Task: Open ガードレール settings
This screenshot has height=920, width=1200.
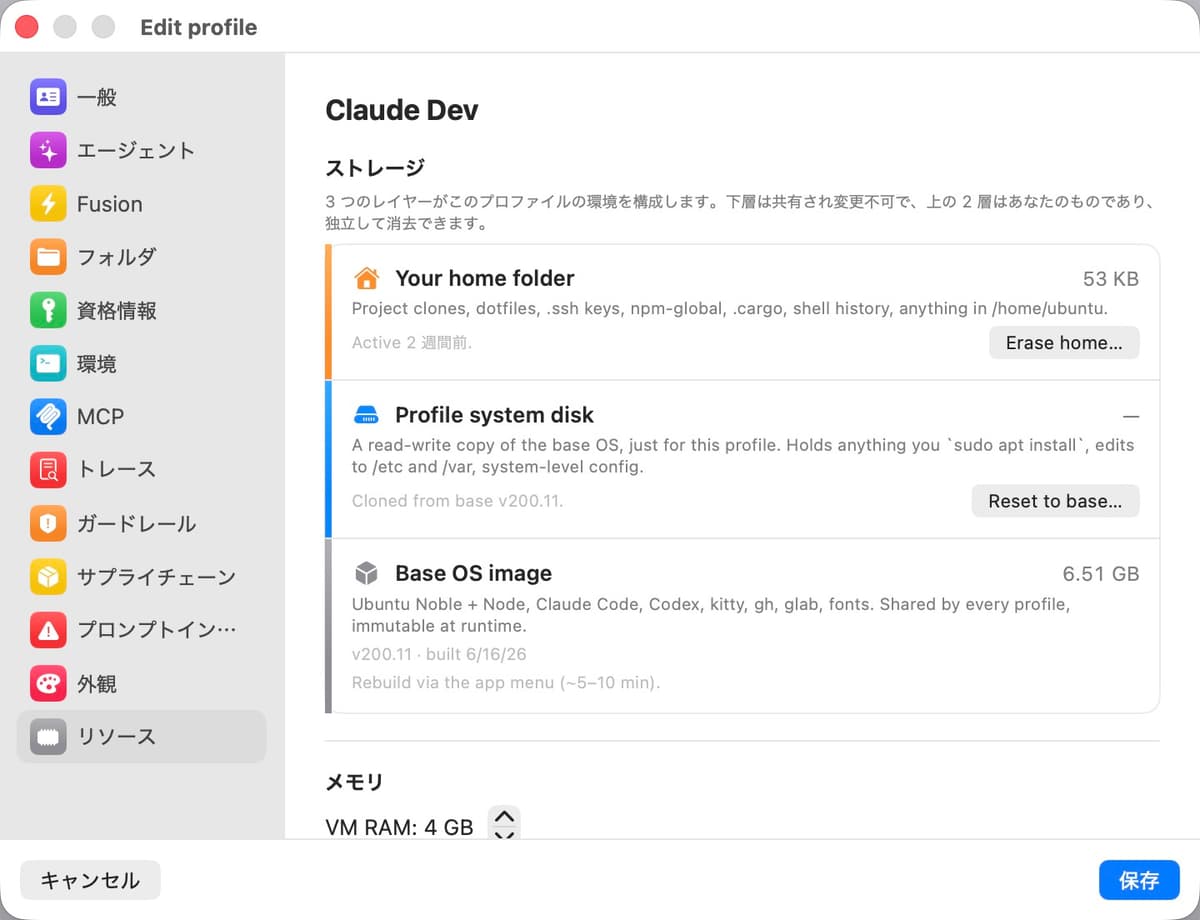Action: [x=142, y=523]
